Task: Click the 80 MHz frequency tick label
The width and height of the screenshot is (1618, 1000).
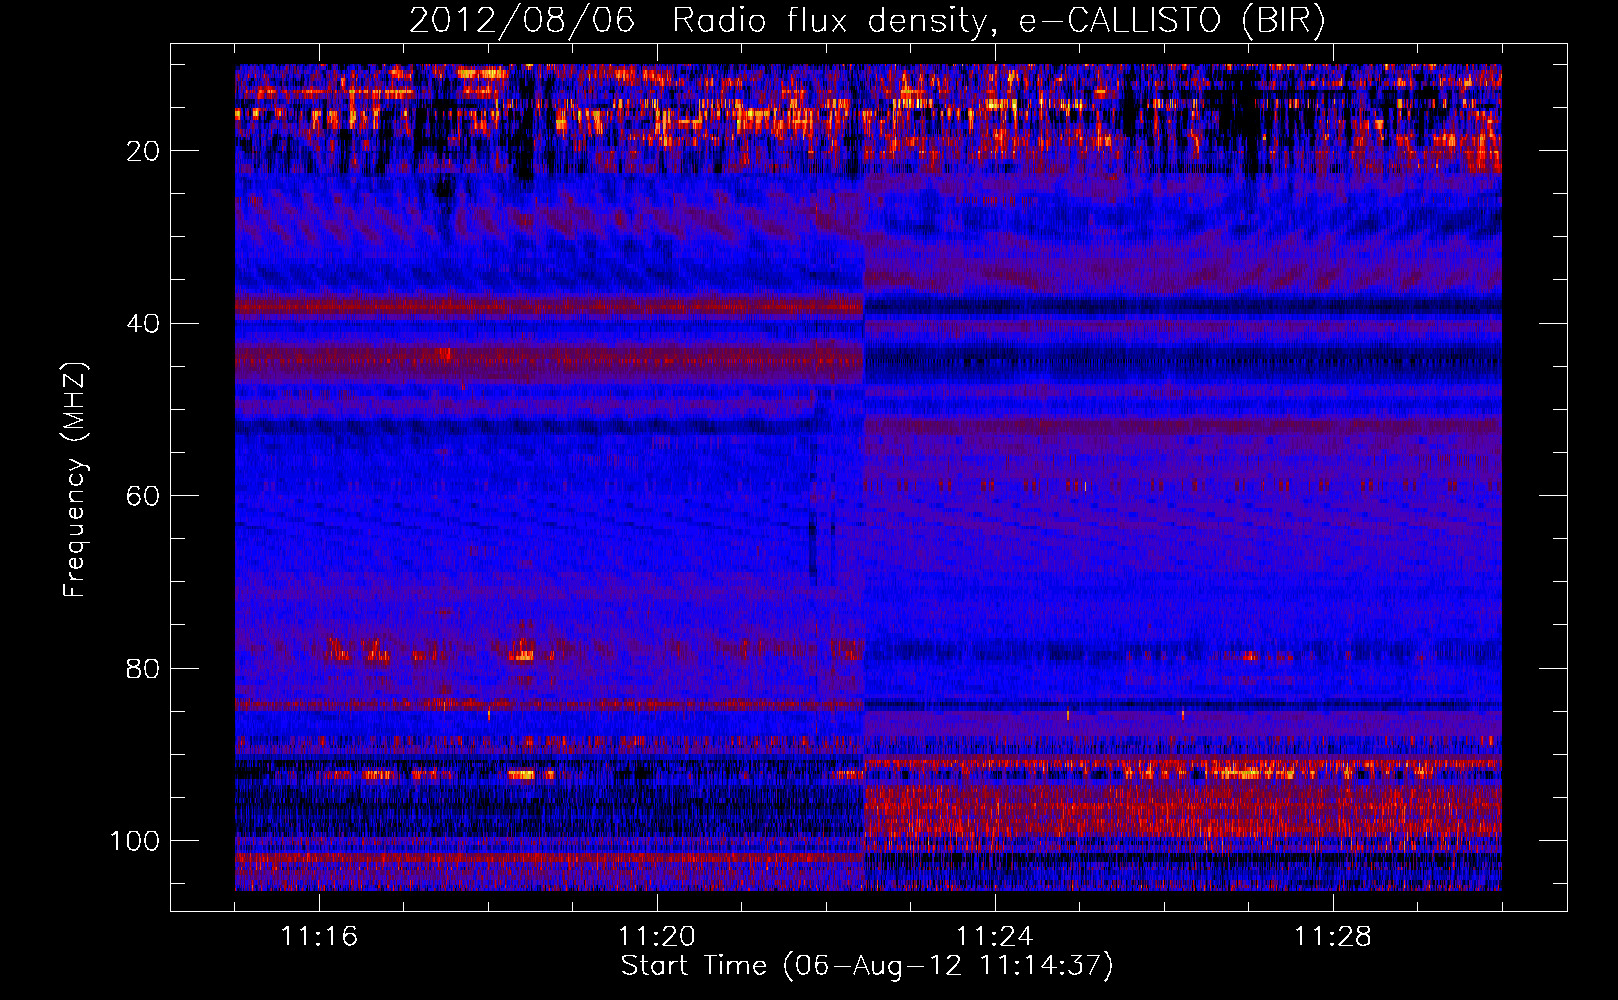Action: pos(143,668)
